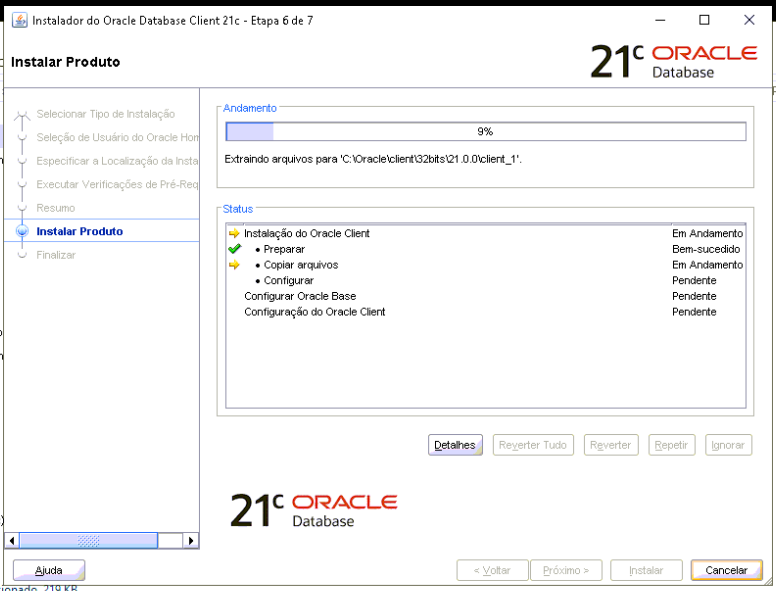776x591 pixels.
Task: Click the 9% installation progress bar
Action: click(485, 132)
